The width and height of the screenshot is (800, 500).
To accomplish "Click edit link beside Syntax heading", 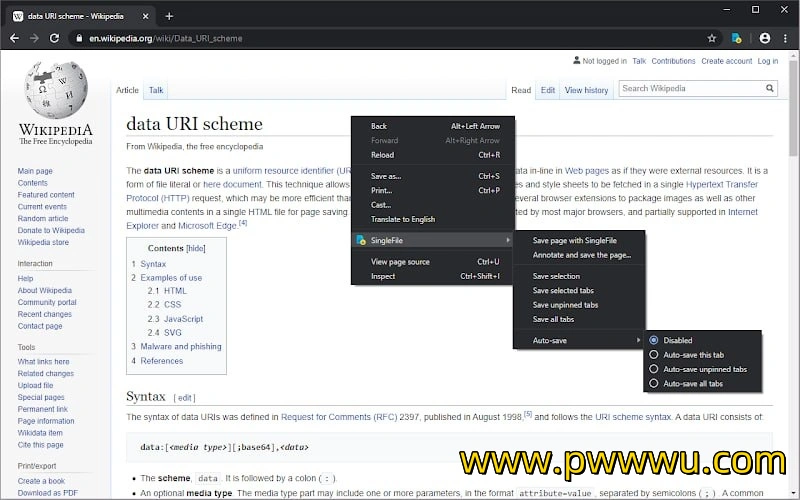I will pyautogui.click(x=185, y=397).
